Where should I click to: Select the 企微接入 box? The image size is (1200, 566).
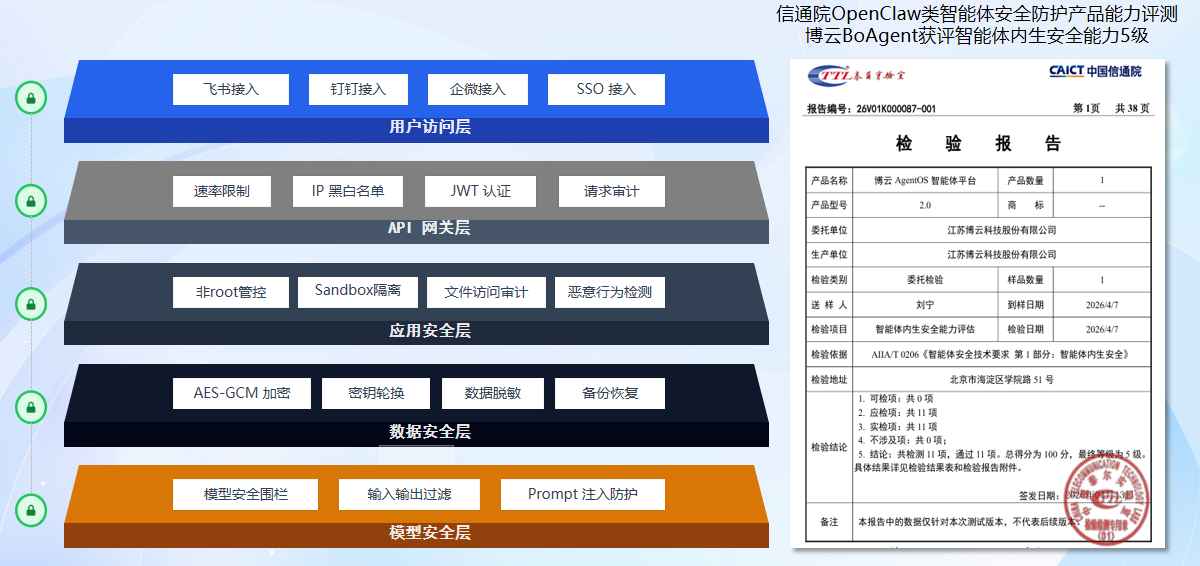click(x=478, y=89)
